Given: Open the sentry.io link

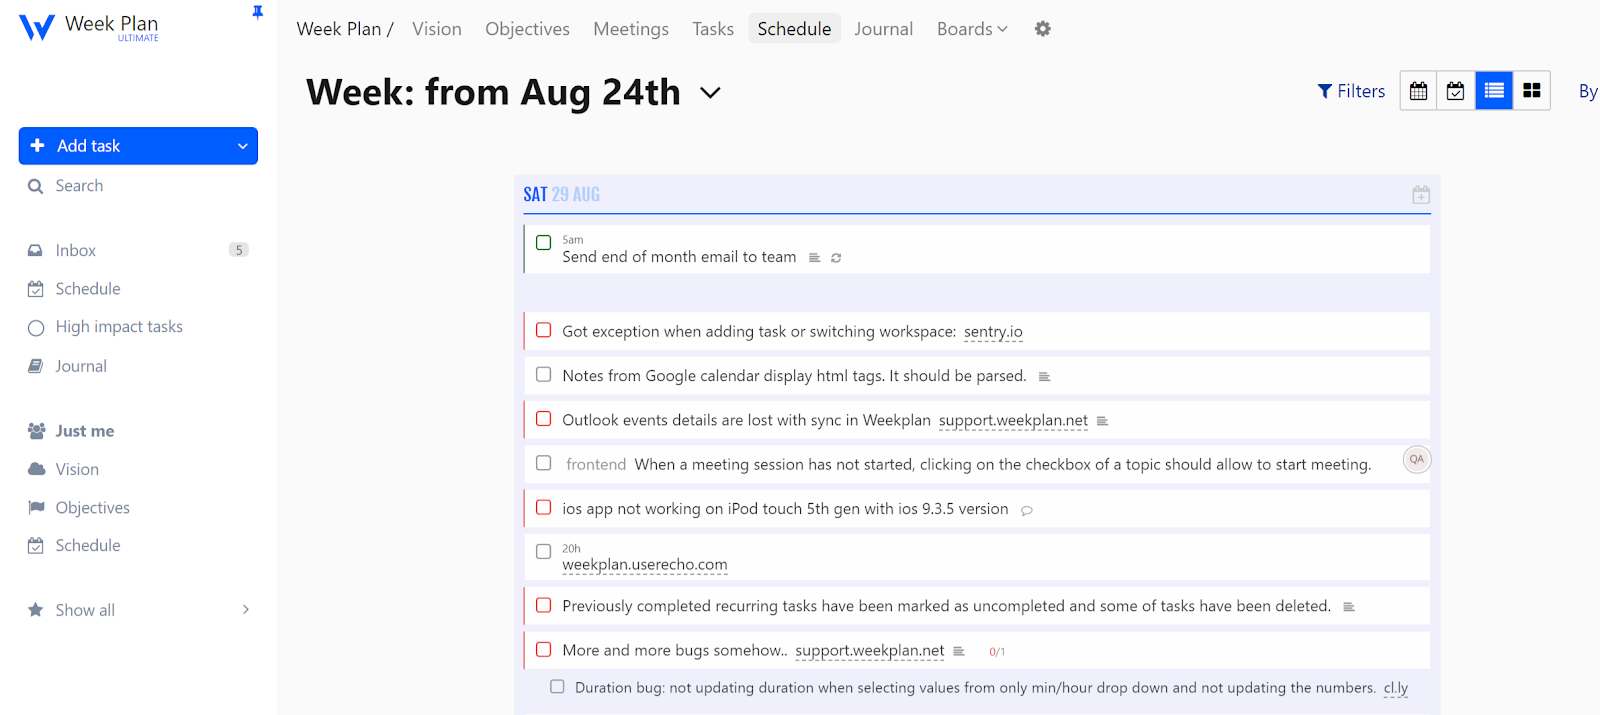Looking at the screenshot, I should pos(992,332).
